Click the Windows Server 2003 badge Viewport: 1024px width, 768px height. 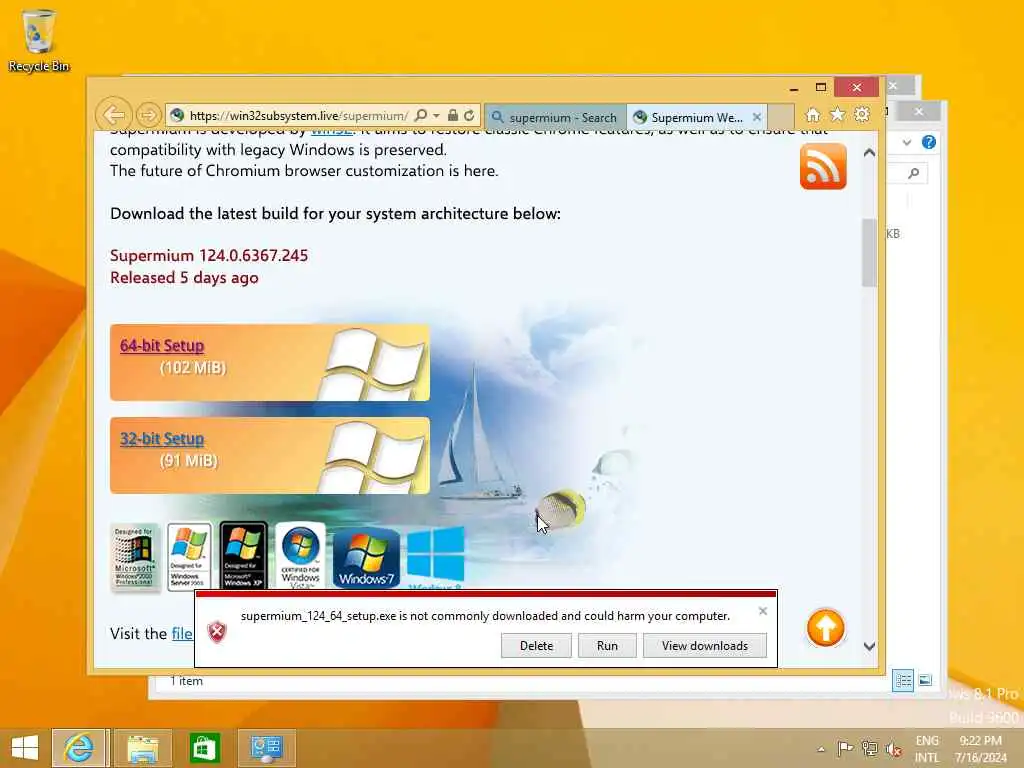pos(189,557)
